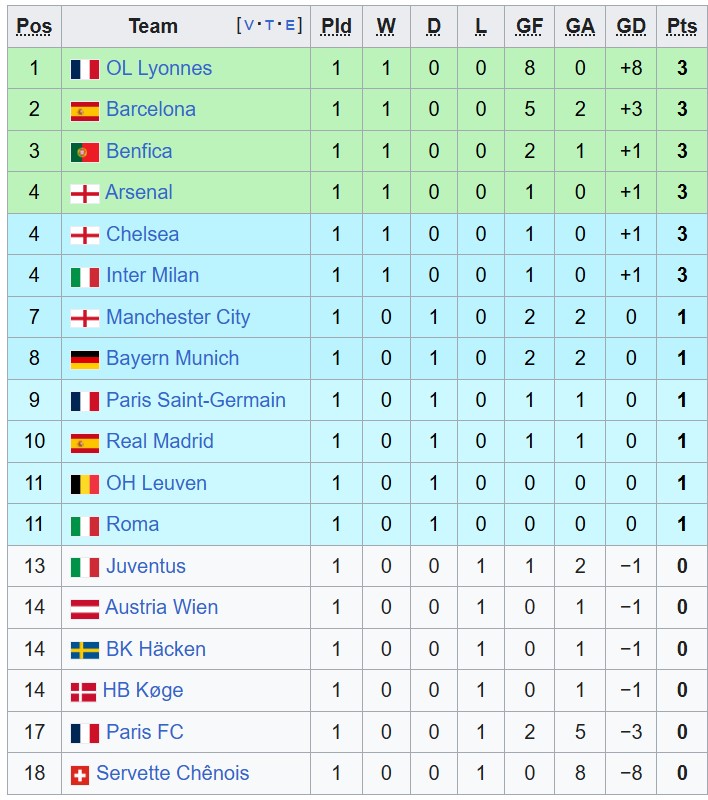Viewport: 708px width, 800px height.
Task: Open the T (talk) template link
Action: coord(269,25)
